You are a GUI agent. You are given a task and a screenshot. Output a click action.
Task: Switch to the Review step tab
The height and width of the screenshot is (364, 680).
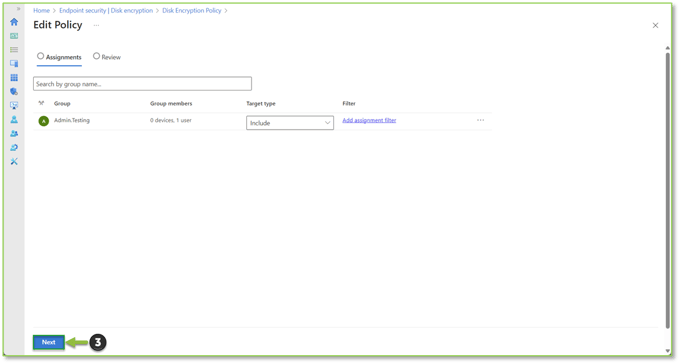tap(107, 57)
